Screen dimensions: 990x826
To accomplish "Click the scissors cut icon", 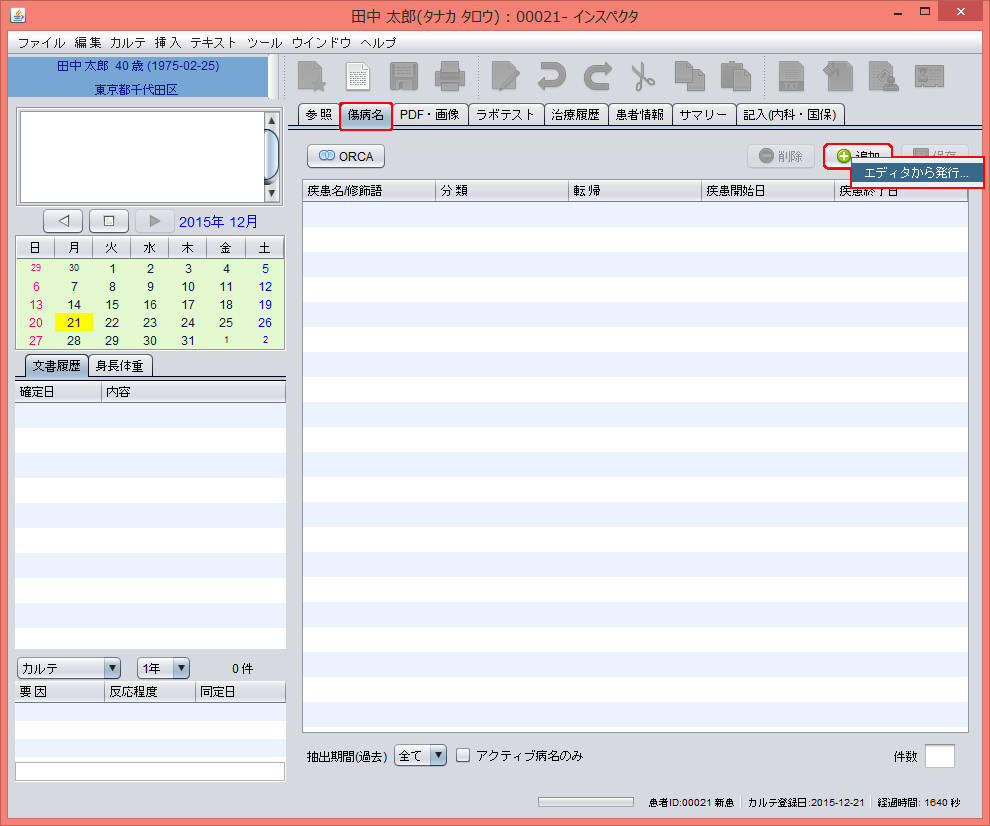I will (x=642, y=77).
